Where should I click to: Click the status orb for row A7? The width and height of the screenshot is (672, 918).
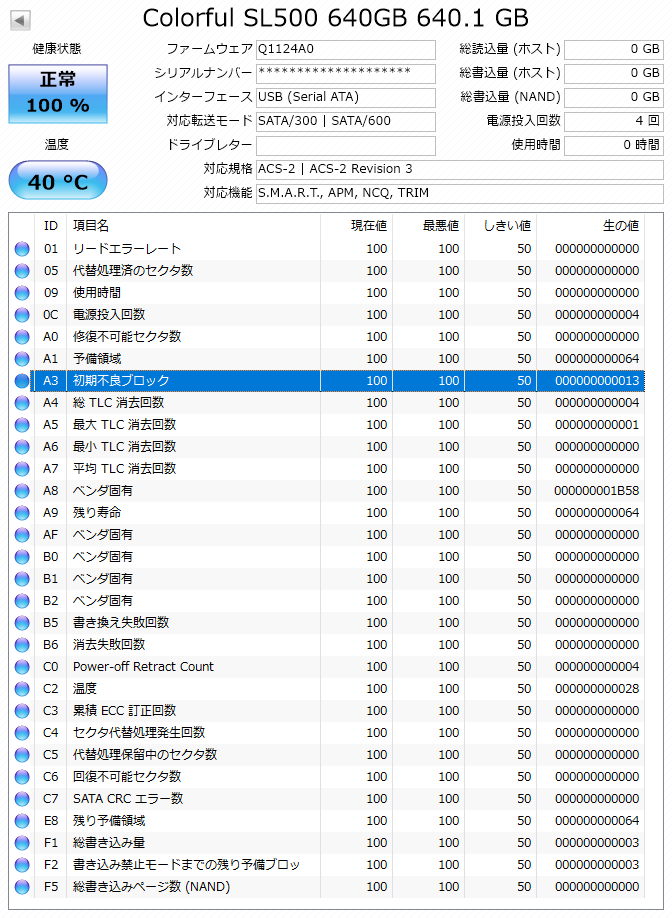click(x=22, y=469)
